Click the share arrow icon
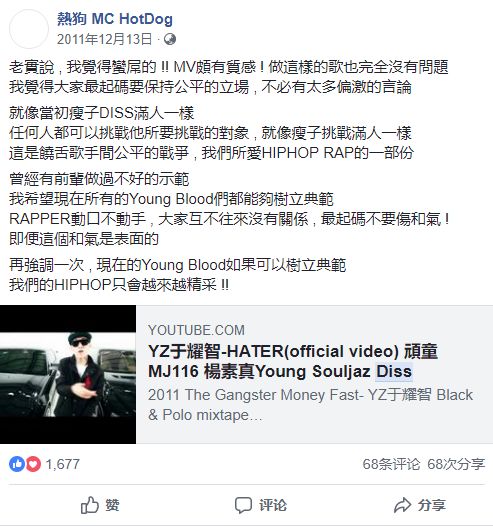 [x=402, y=505]
